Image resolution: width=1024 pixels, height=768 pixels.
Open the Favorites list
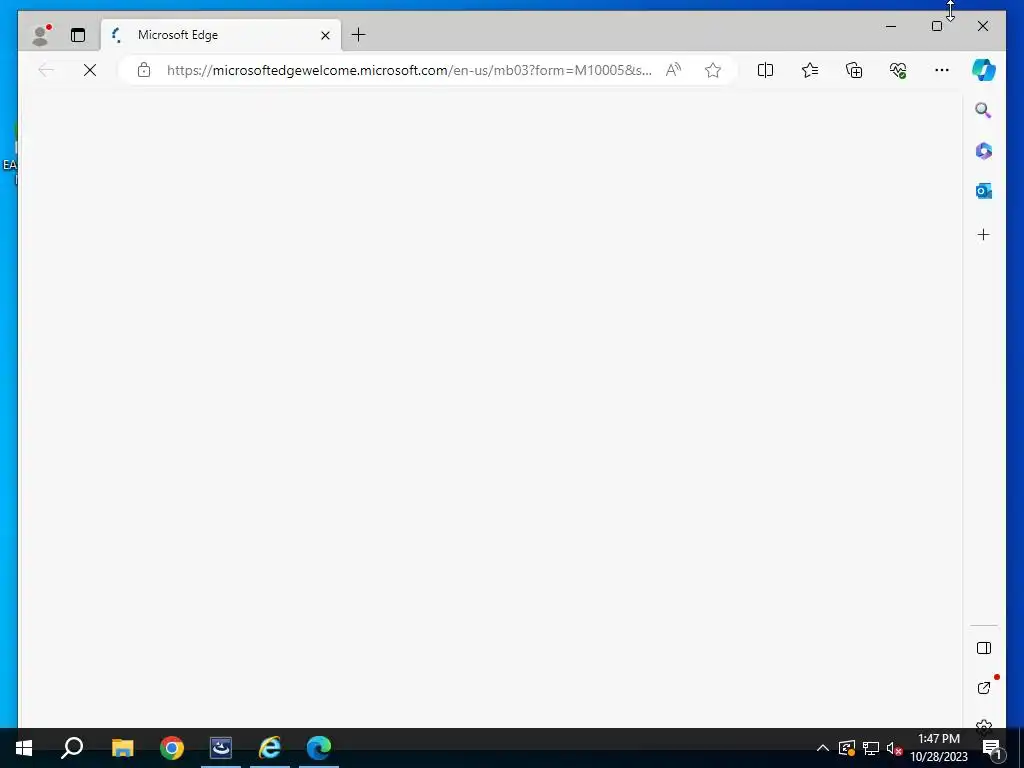pos(810,70)
